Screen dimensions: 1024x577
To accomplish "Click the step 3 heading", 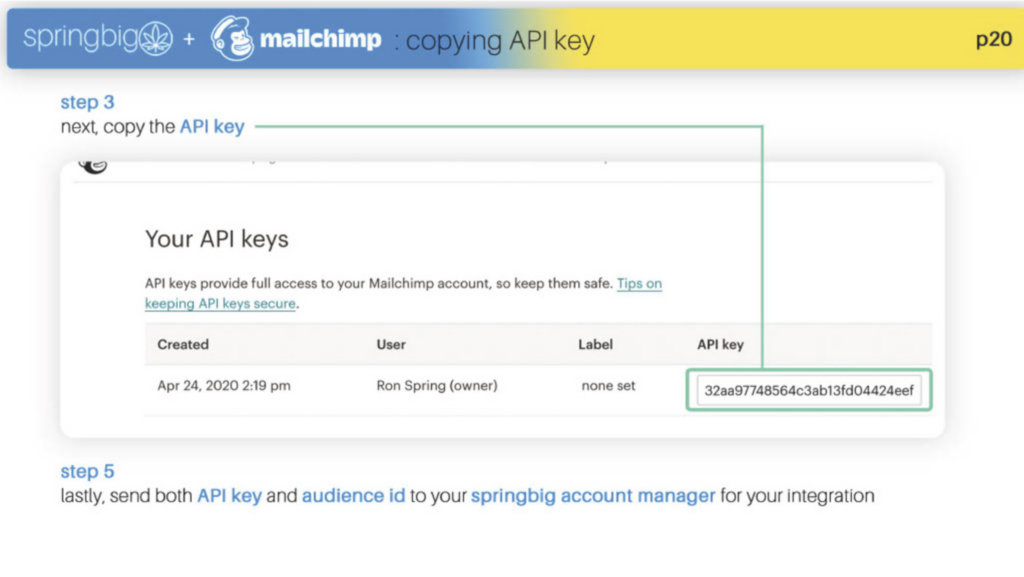I will (x=88, y=102).
